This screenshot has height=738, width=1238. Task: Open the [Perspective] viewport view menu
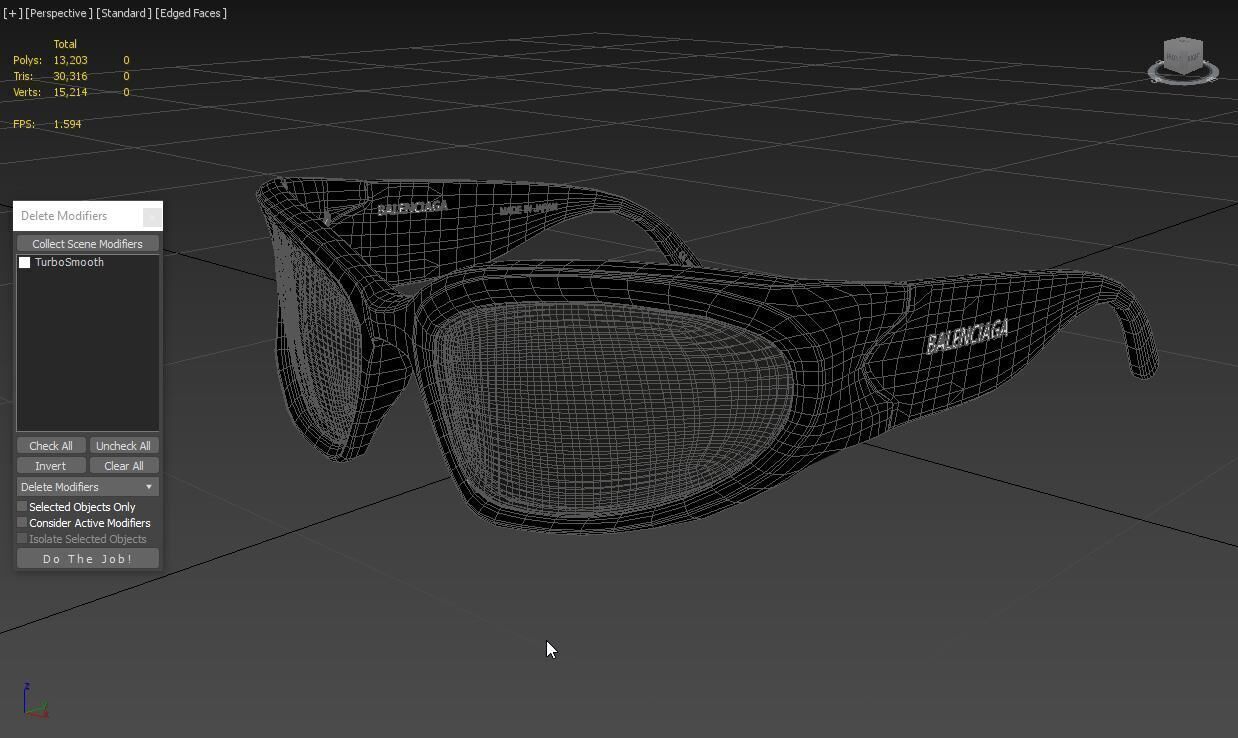pyautogui.click(x=59, y=13)
